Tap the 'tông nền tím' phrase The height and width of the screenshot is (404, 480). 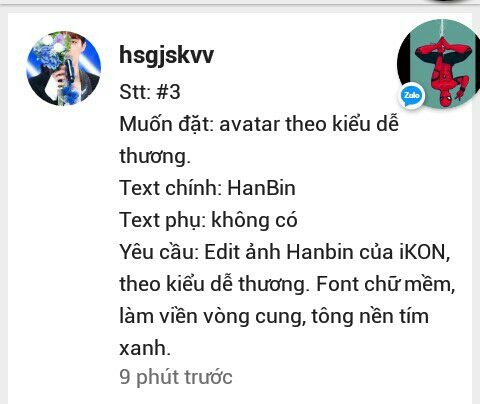(370, 316)
